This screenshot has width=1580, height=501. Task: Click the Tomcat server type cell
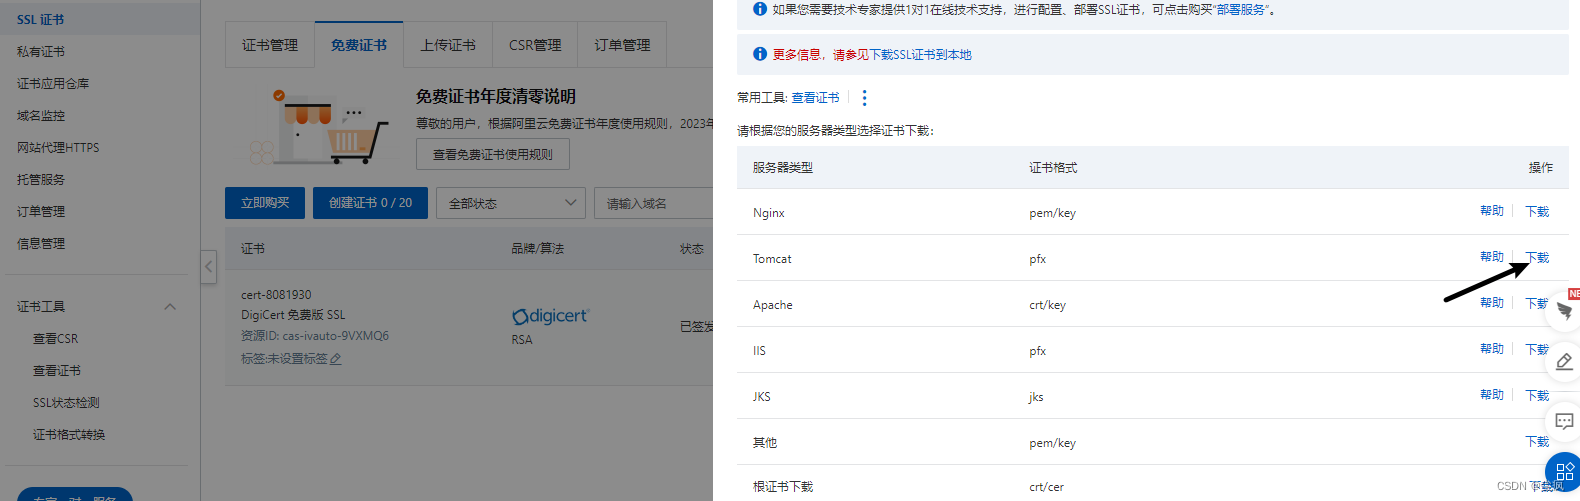click(x=772, y=259)
